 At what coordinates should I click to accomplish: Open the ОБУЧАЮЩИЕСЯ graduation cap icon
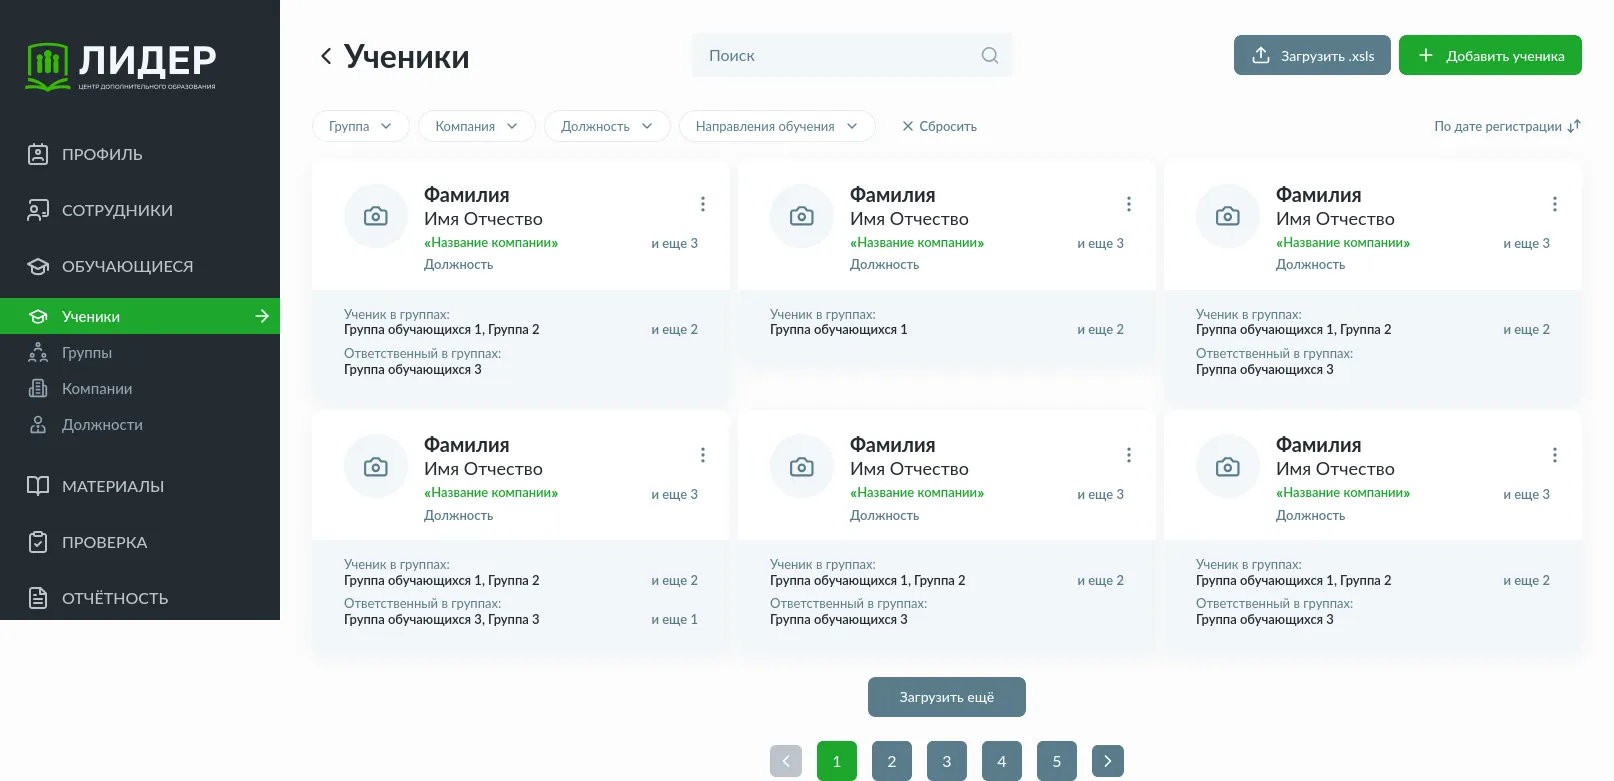coord(38,266)
